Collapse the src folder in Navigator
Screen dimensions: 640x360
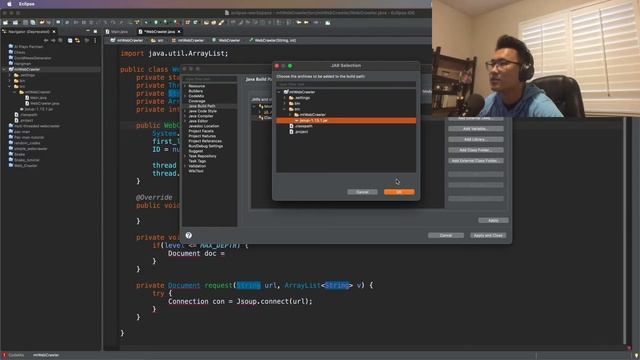click(x=10, y=87)
